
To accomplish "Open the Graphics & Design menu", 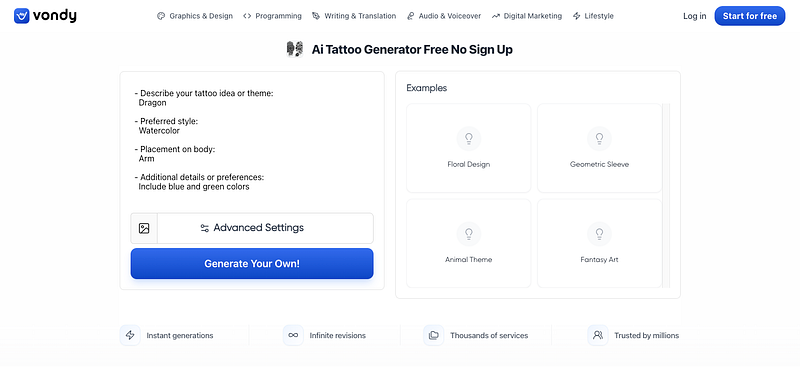I will (x=195, y=16).
